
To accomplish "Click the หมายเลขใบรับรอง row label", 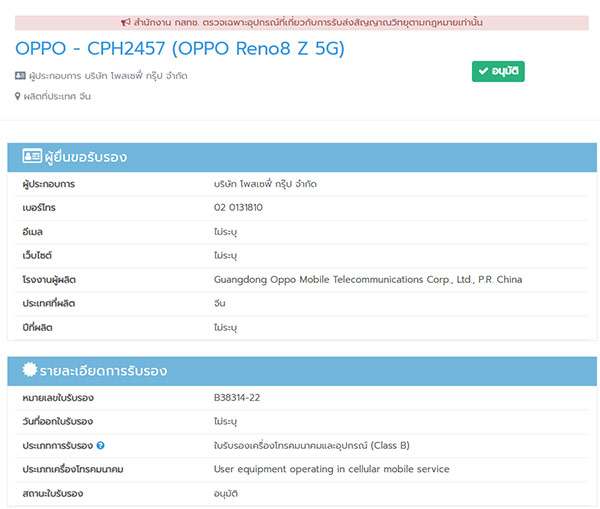I will 58,398.
